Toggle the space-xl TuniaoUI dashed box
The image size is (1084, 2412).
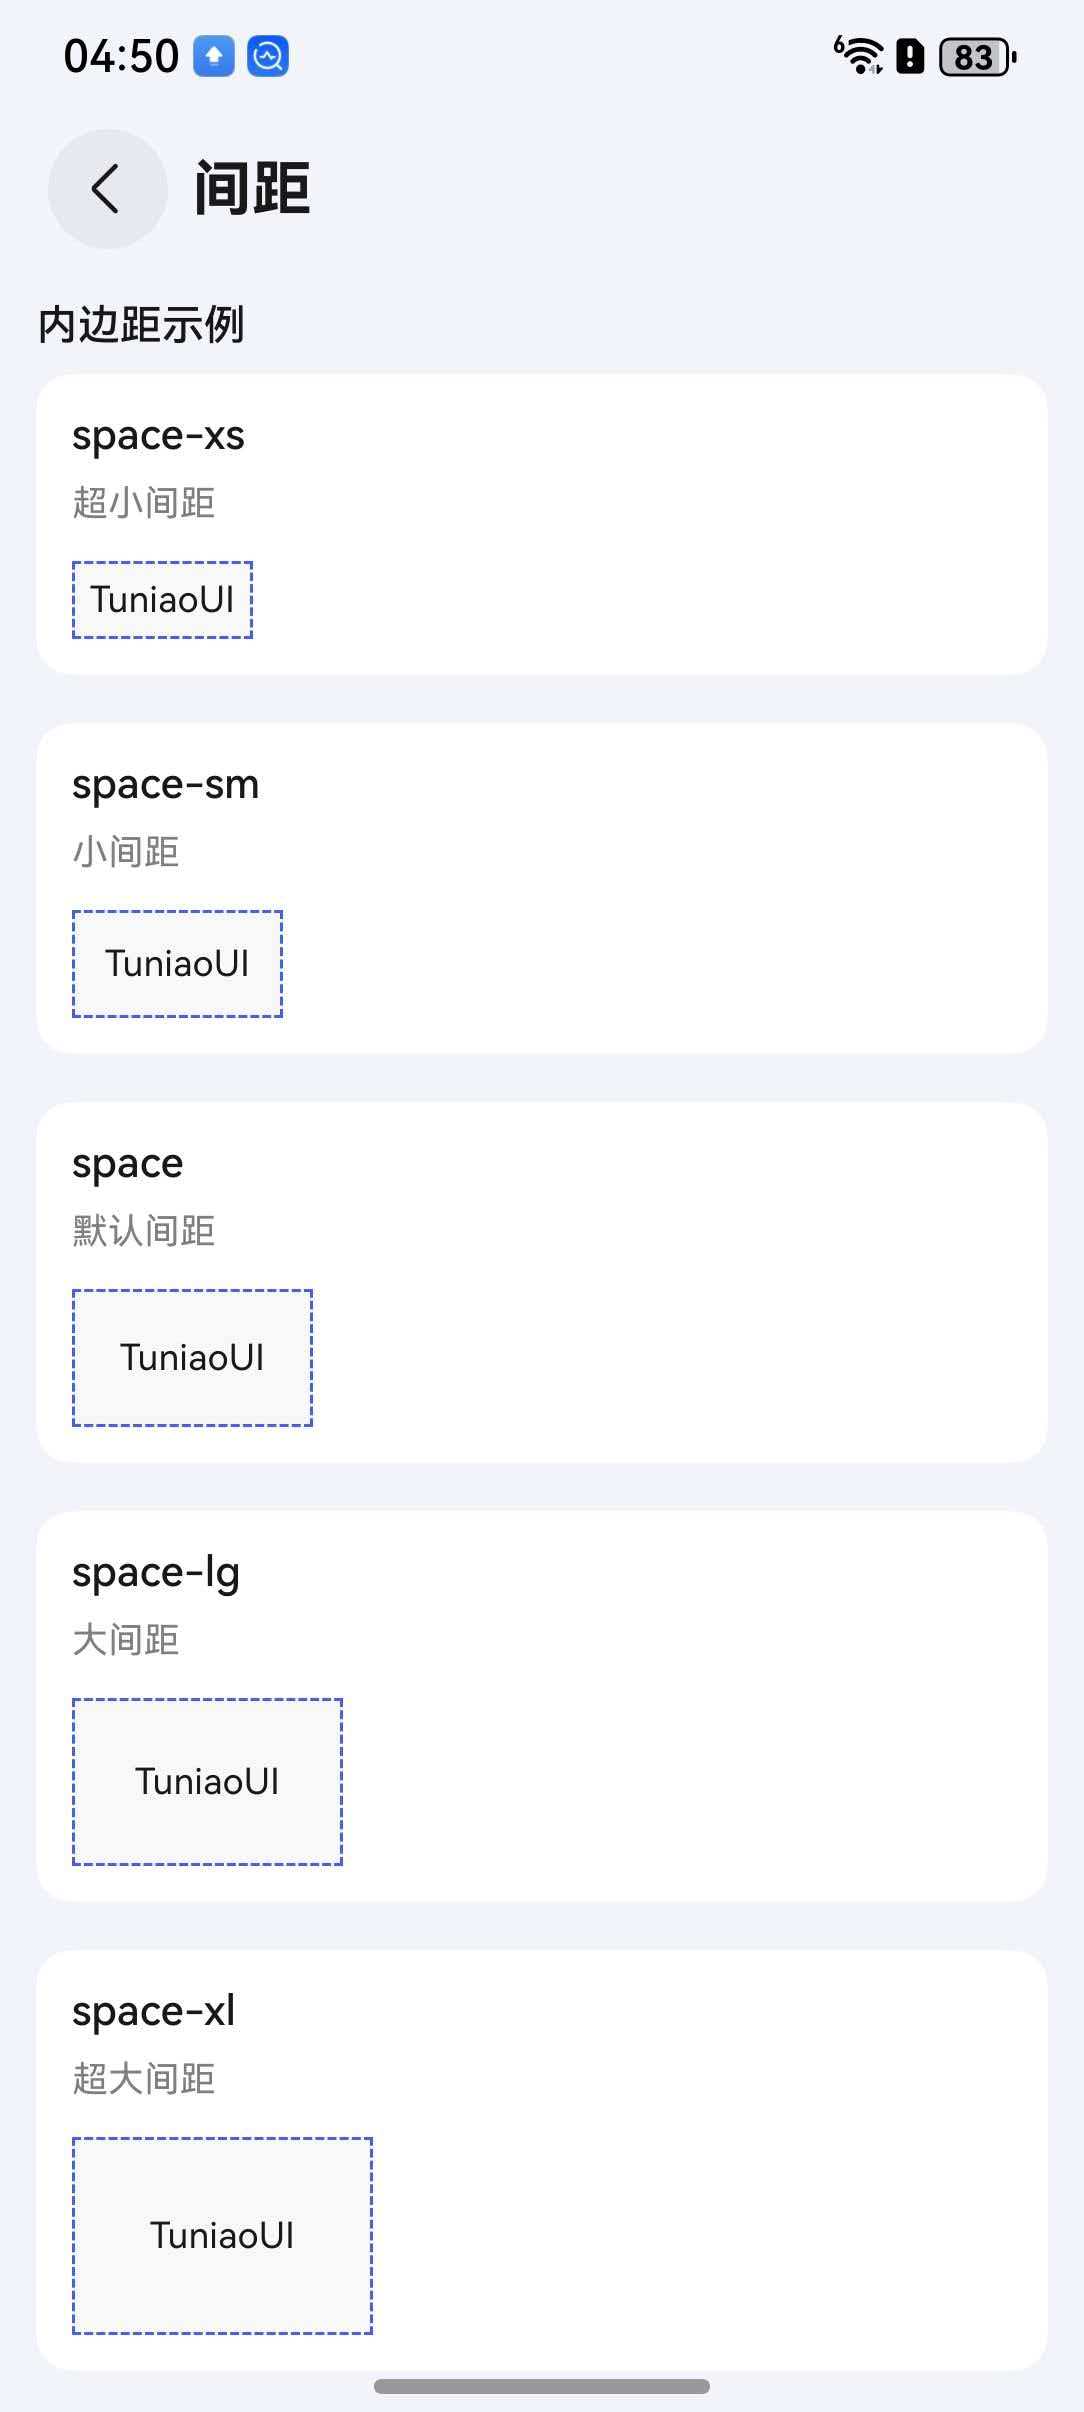pyautogui.click(x=222, y=2236)
